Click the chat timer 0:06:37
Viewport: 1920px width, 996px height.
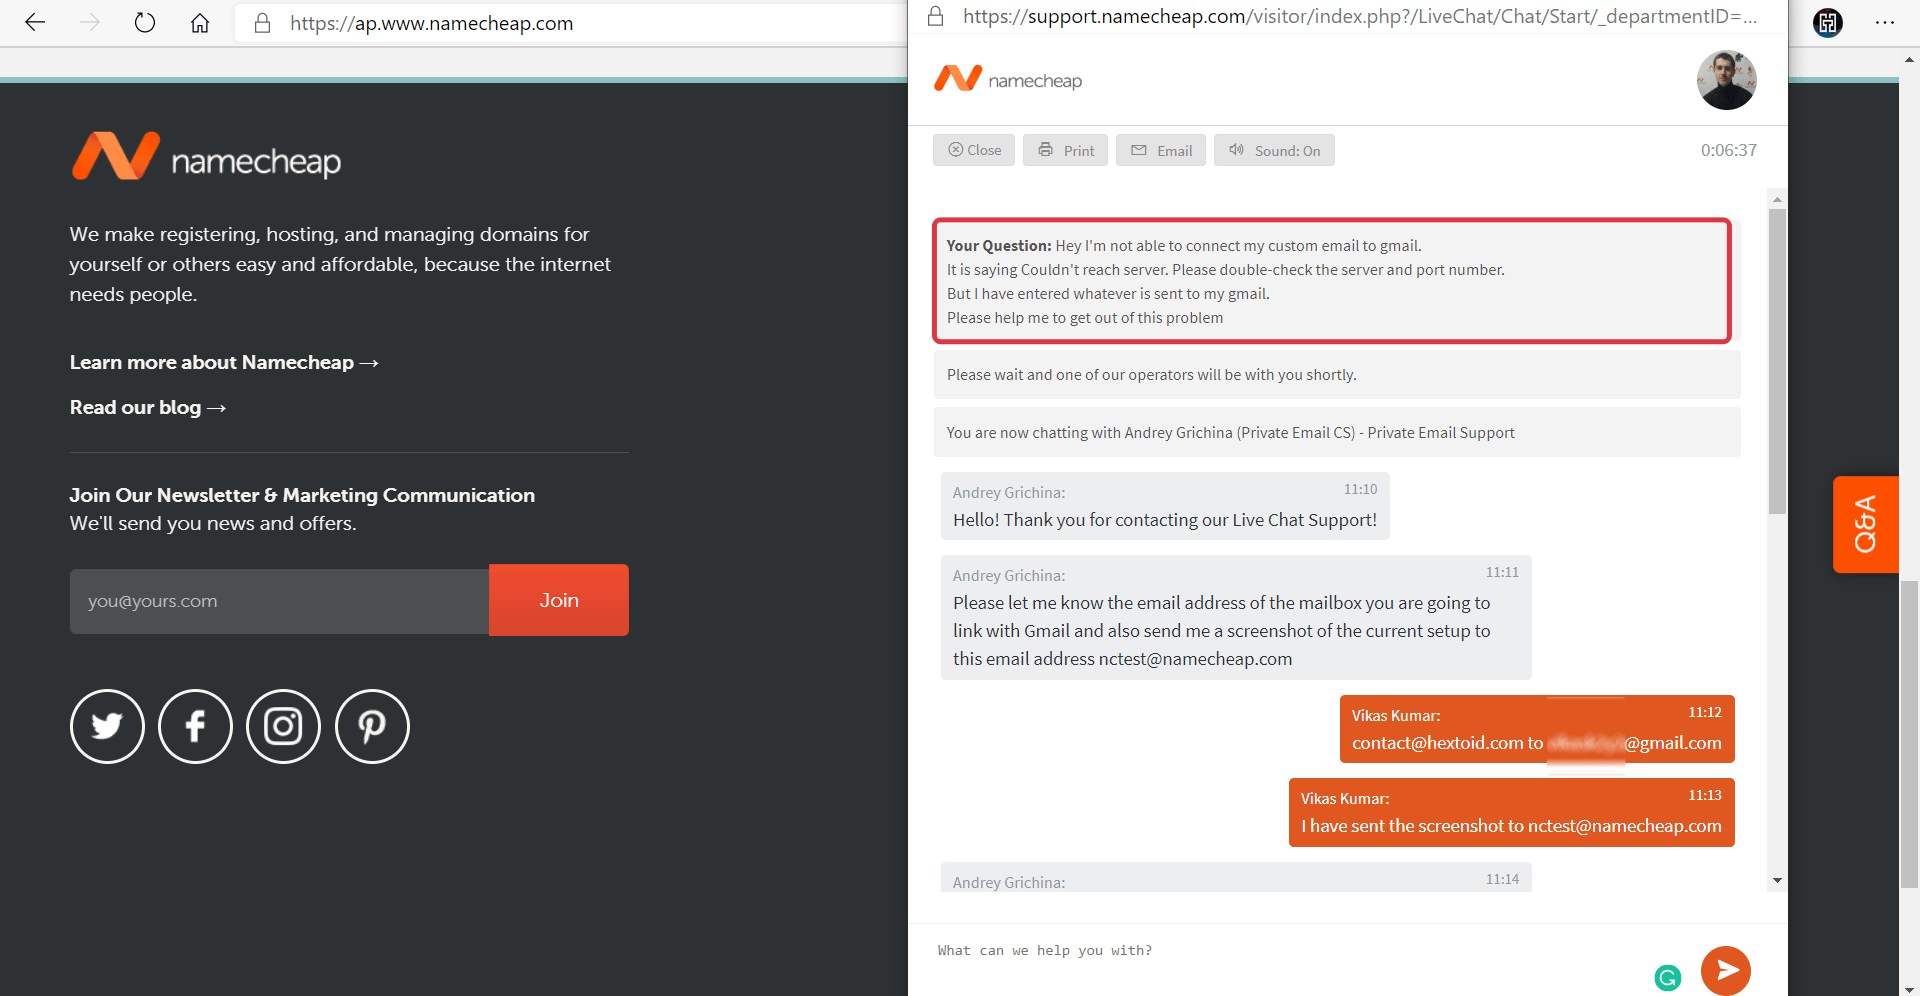(1728, 150)
